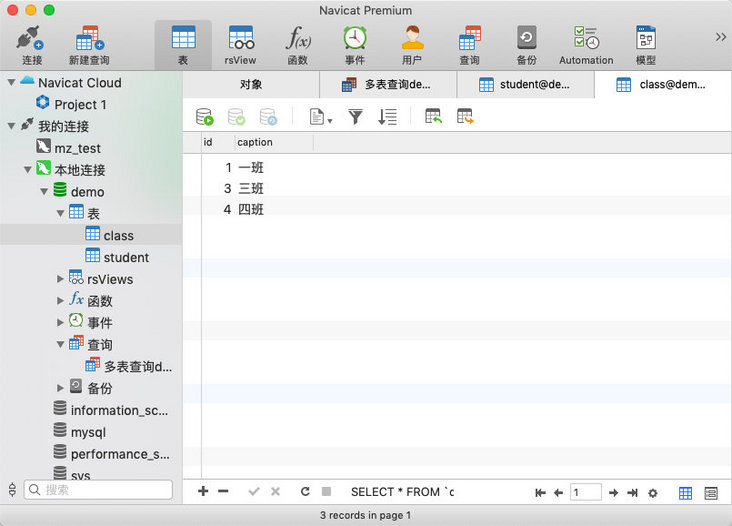Go to the next page arrow
Viewport: 732px width, 526px height.
615,492
